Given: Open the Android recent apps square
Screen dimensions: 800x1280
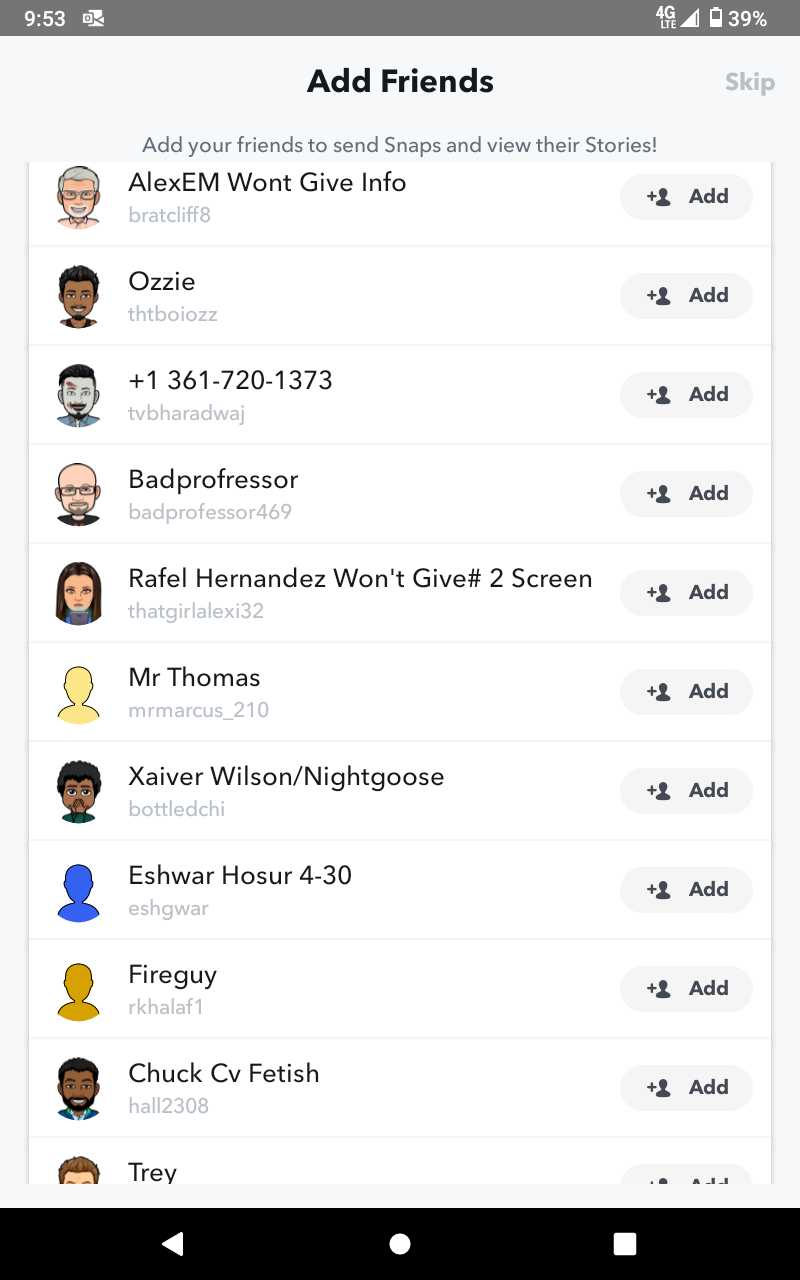Looking at the screenshot, I should pos(625,1243).
